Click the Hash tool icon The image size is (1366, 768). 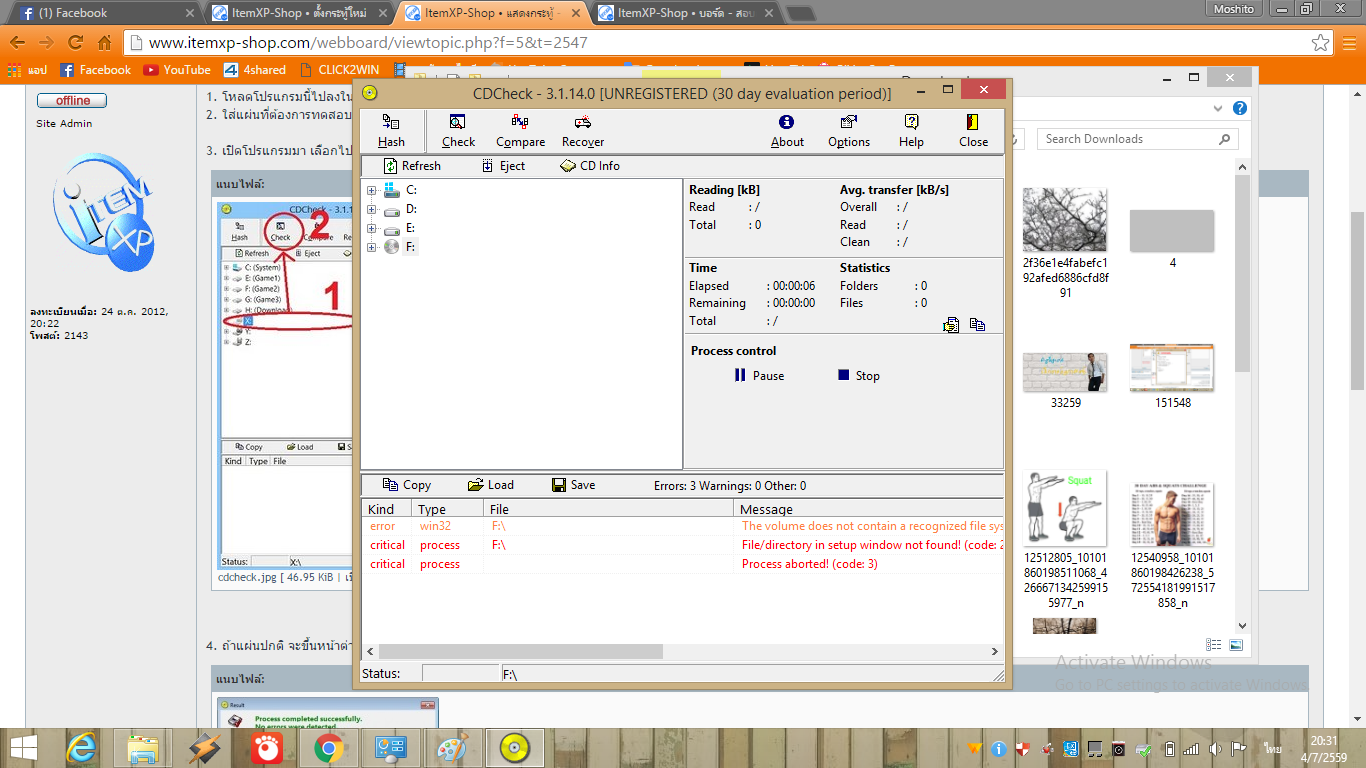tap(391, 130)
